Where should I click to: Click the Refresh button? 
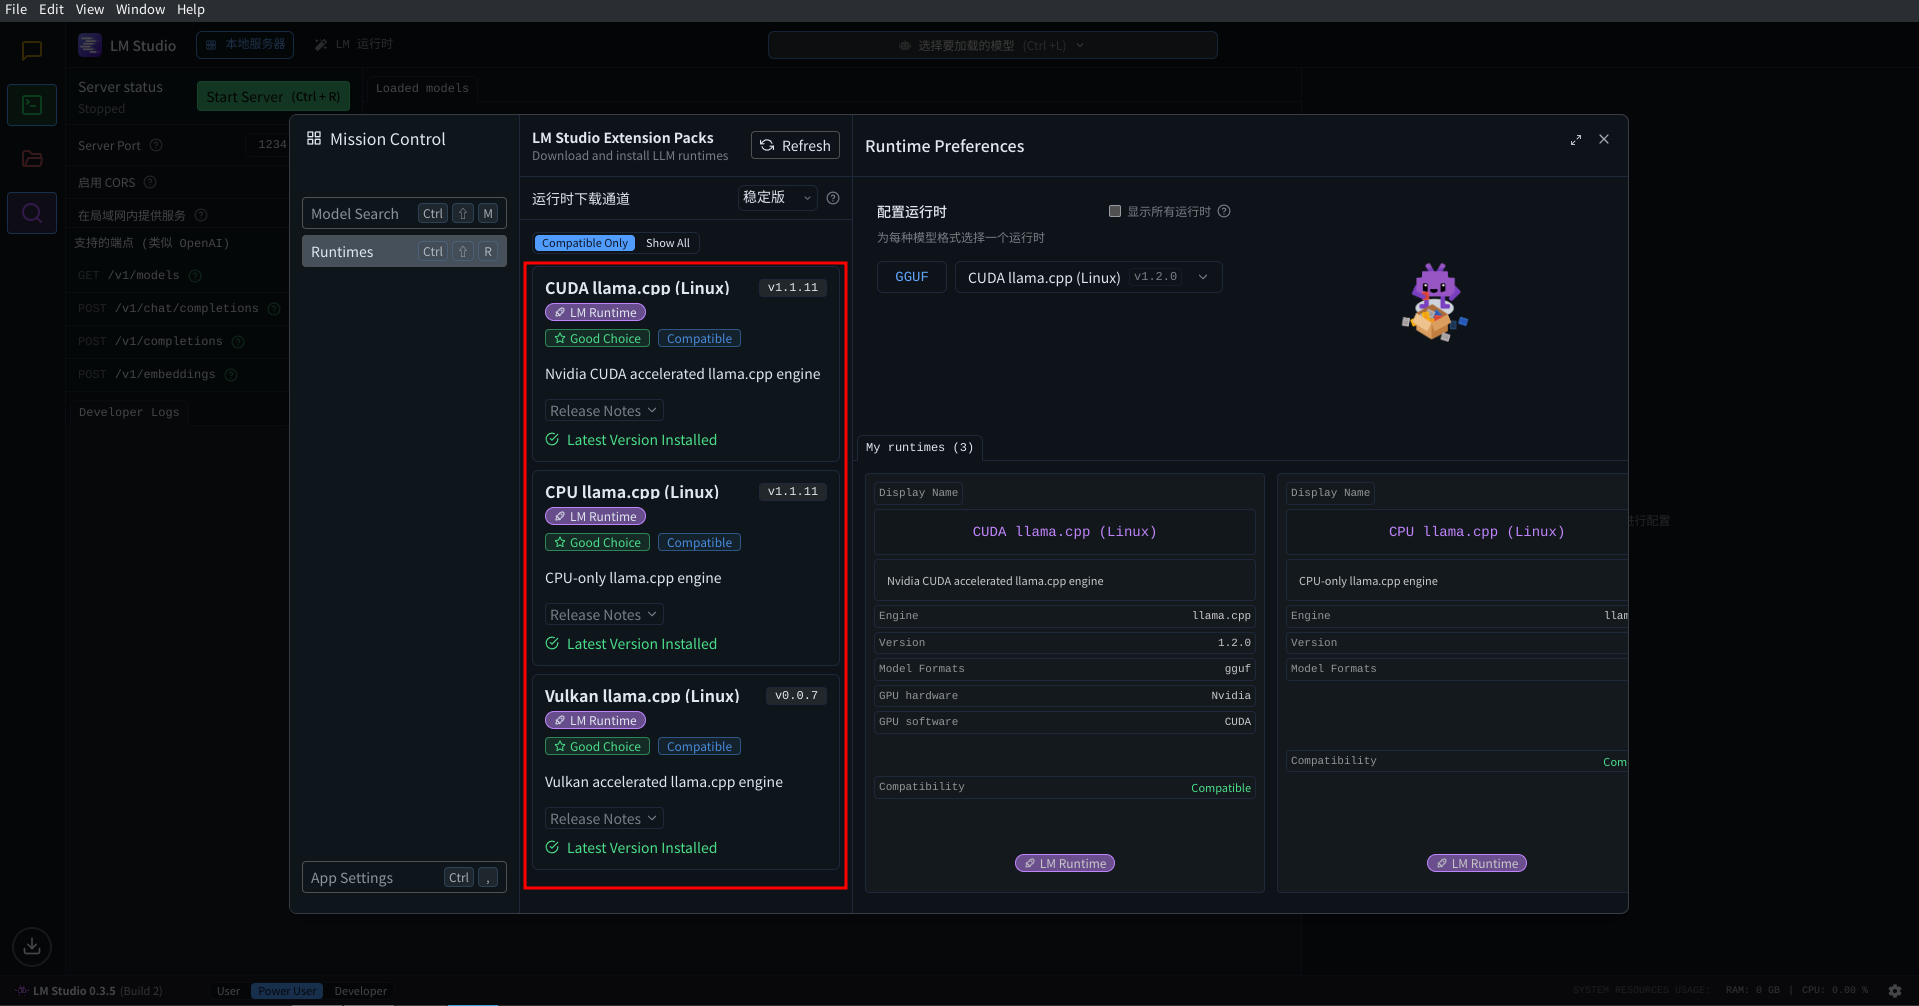click(x=795, y=145)
